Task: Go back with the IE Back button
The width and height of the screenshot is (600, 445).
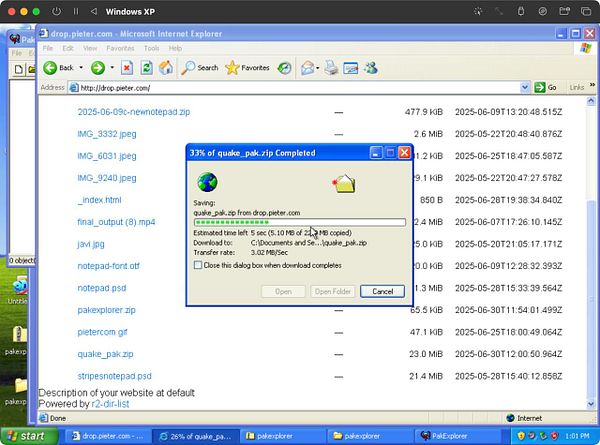Action: [58, 68]
